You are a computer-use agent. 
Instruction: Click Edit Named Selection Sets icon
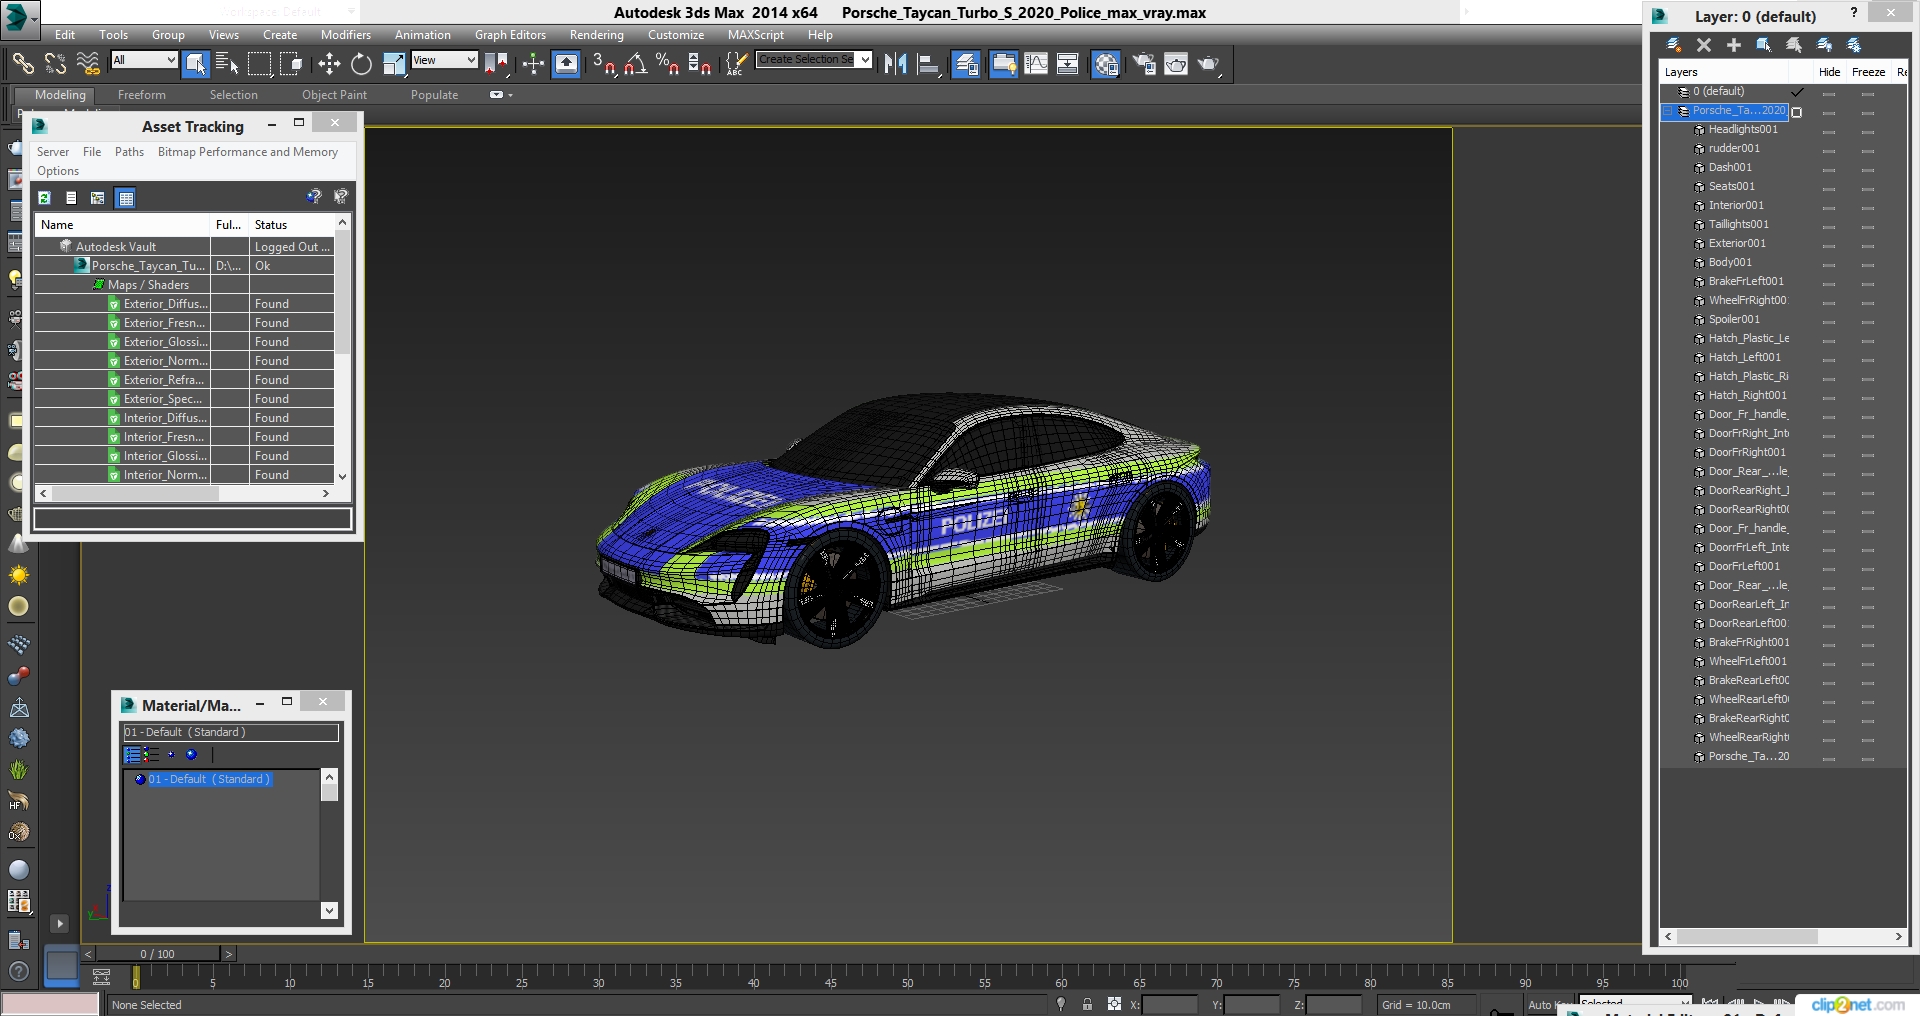[x=736, y=64]
